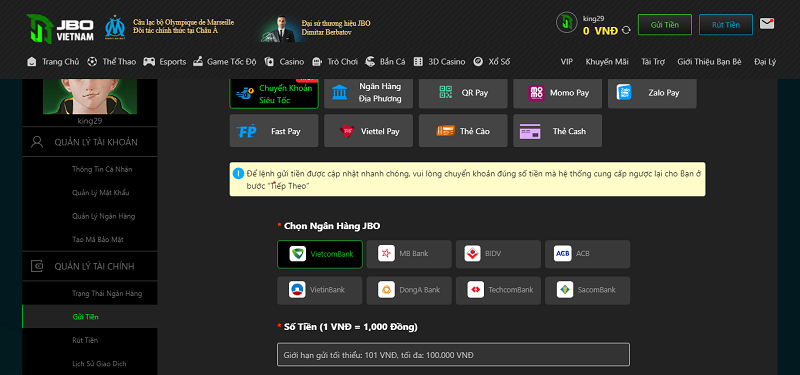The height and width of the screenshot is (375, 800).
Task: Click the deposit amount input field
Action: coord(453,355)
